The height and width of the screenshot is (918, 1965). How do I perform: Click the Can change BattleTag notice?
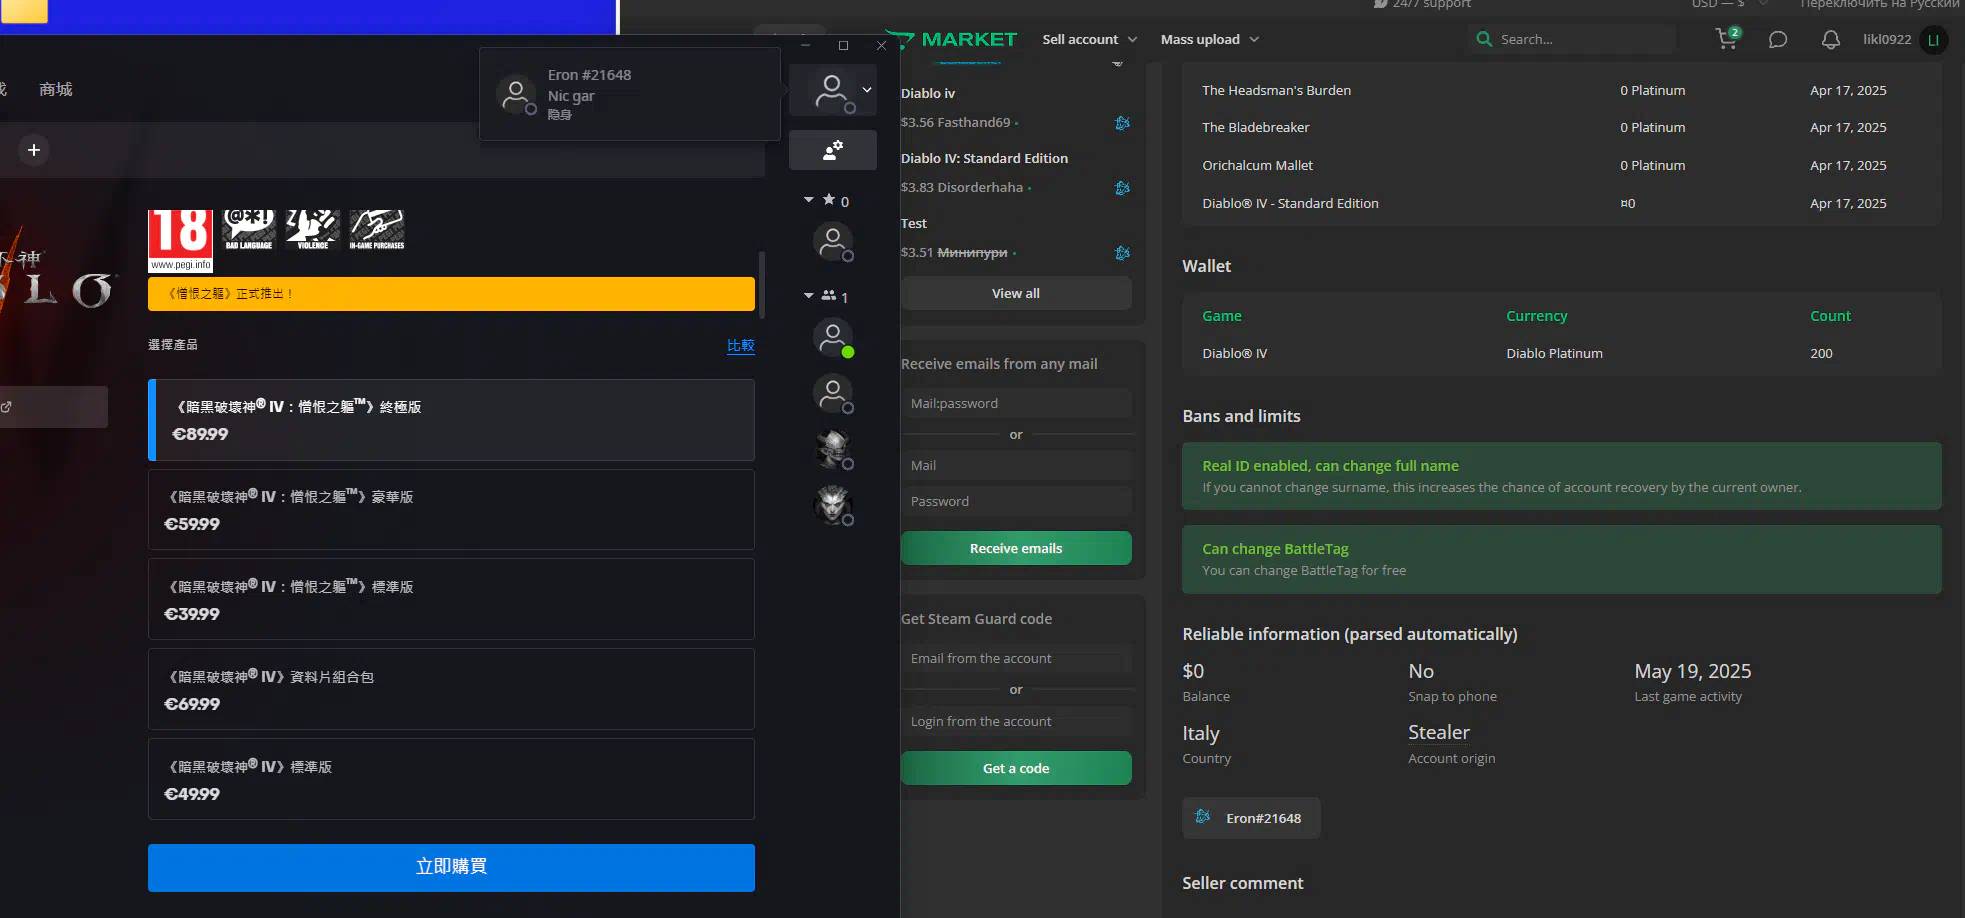[x=1562, y=559]
